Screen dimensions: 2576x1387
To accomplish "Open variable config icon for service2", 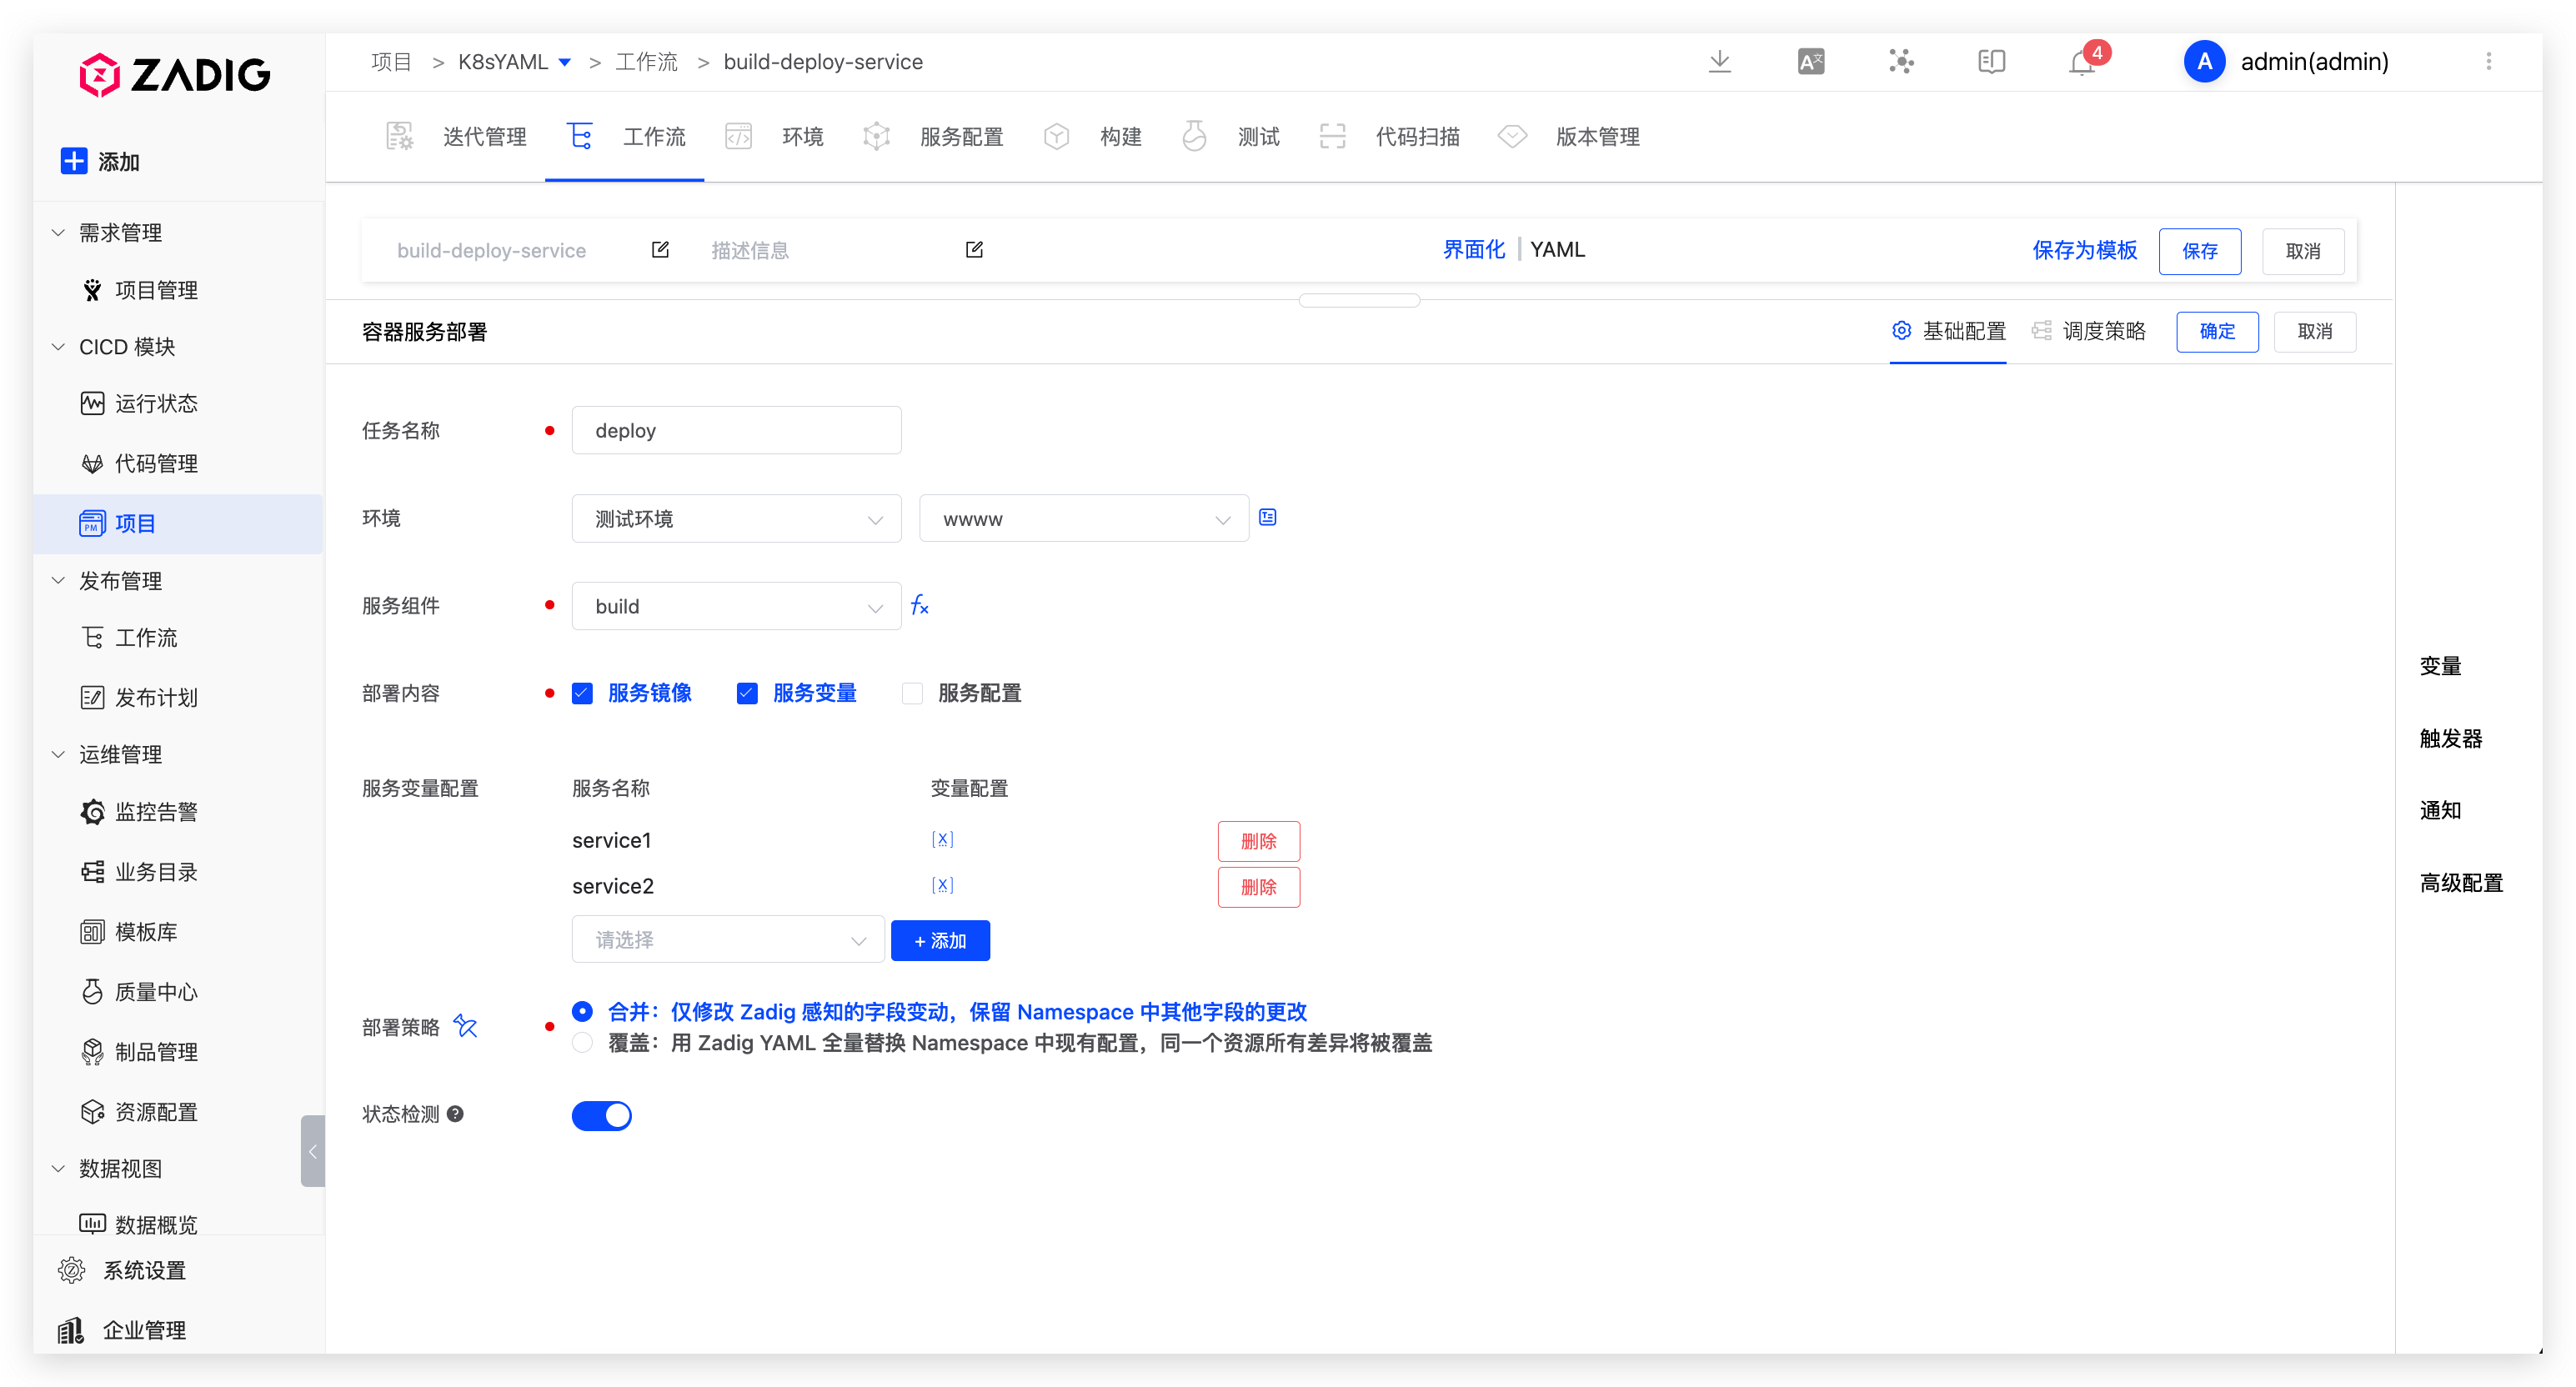I will click(942, 885).
